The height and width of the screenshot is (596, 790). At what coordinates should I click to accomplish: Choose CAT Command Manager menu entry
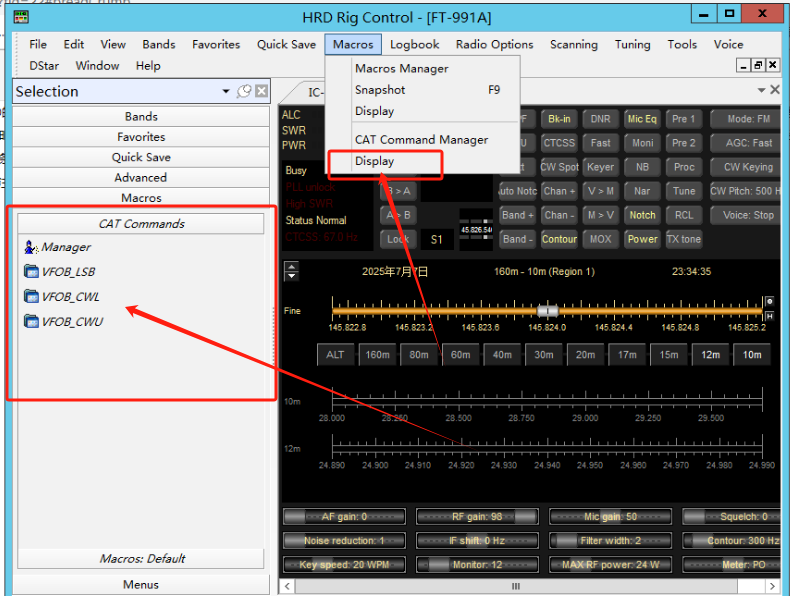(421, 140)
